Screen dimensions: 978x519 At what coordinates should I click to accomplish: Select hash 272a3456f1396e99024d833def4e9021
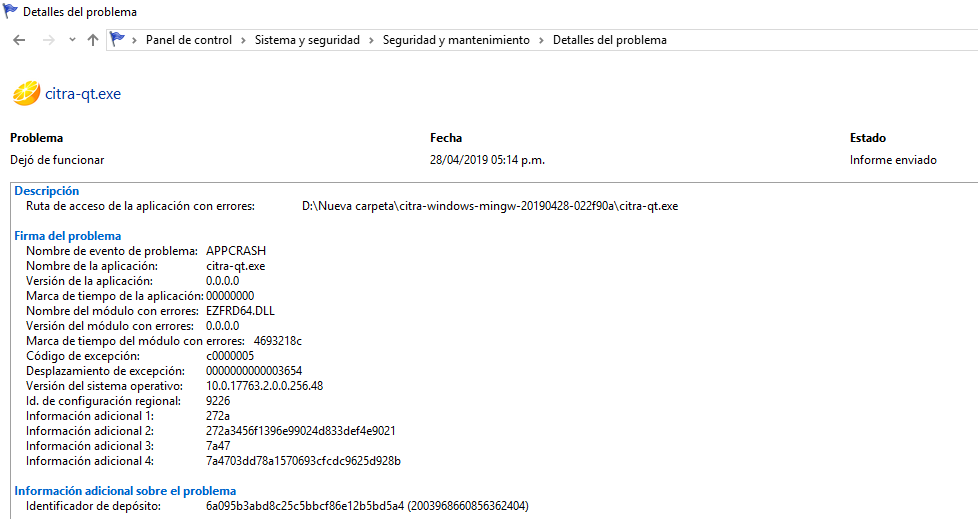point(301,430)
